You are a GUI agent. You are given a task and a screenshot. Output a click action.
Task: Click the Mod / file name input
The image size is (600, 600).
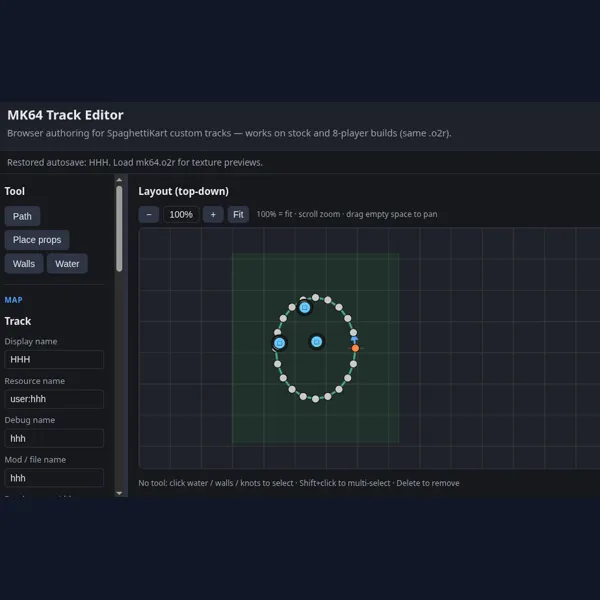tap(54, 478)
